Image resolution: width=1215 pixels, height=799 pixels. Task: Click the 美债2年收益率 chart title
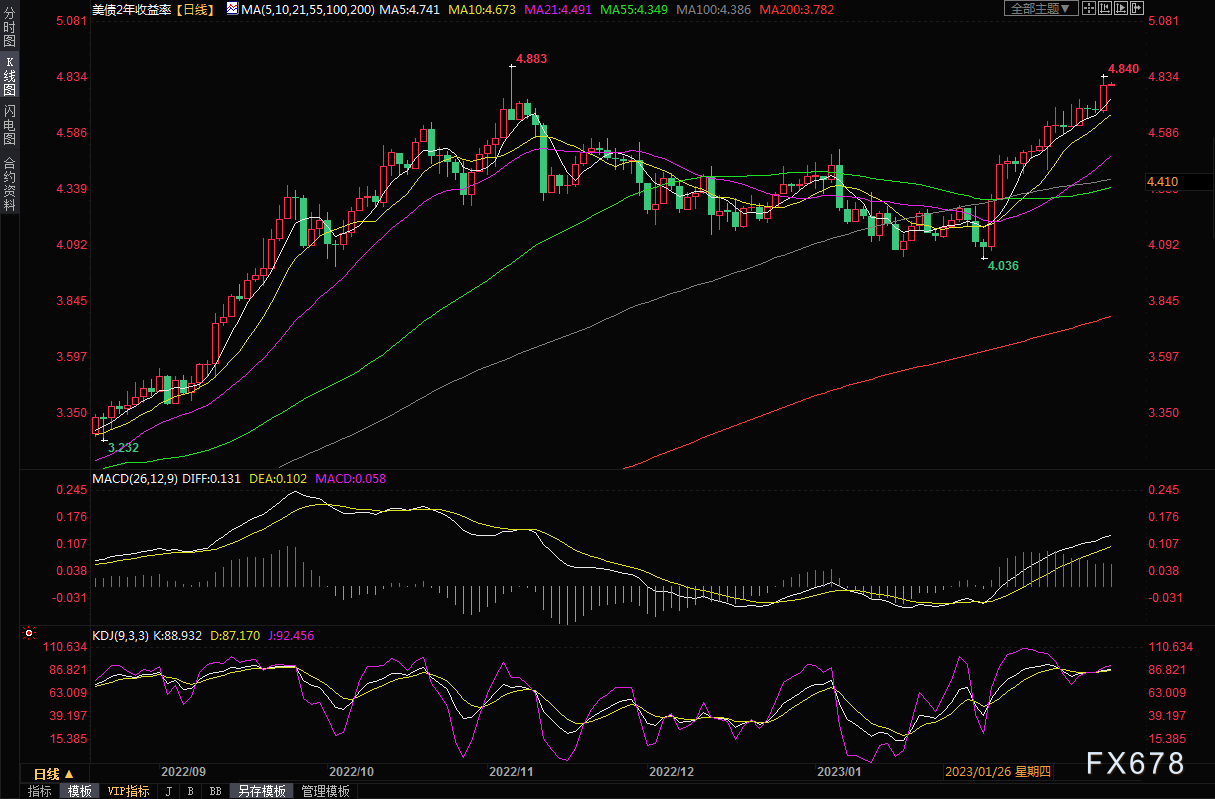(x=132, y=9)
